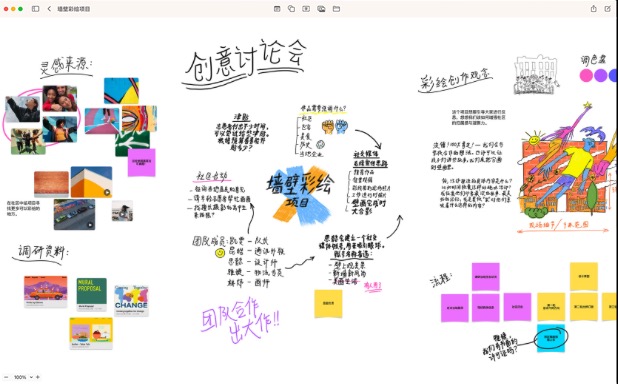The width and height of the screenshot is (618, 384).
Task: Insert a sticky note from toolbar
Action: (277, 9)
